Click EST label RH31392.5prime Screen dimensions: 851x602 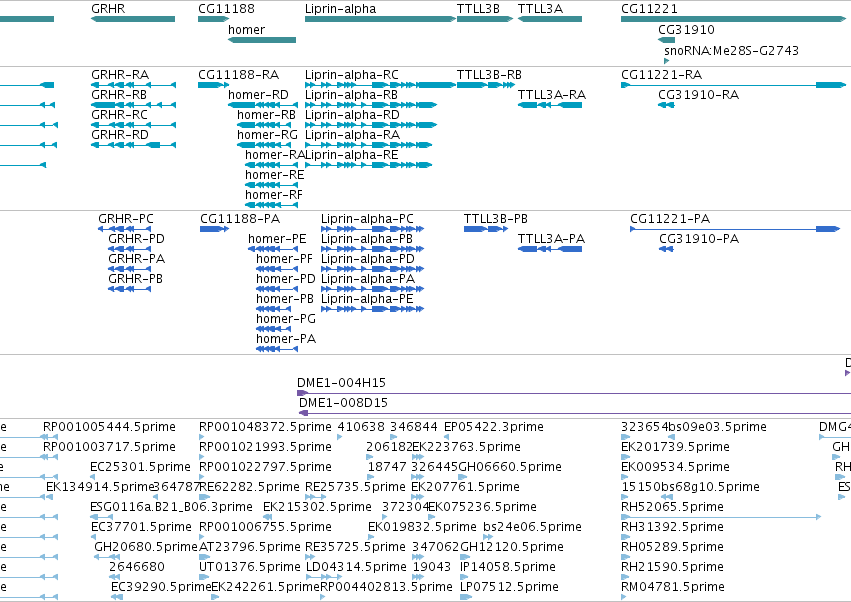[672, 527]
